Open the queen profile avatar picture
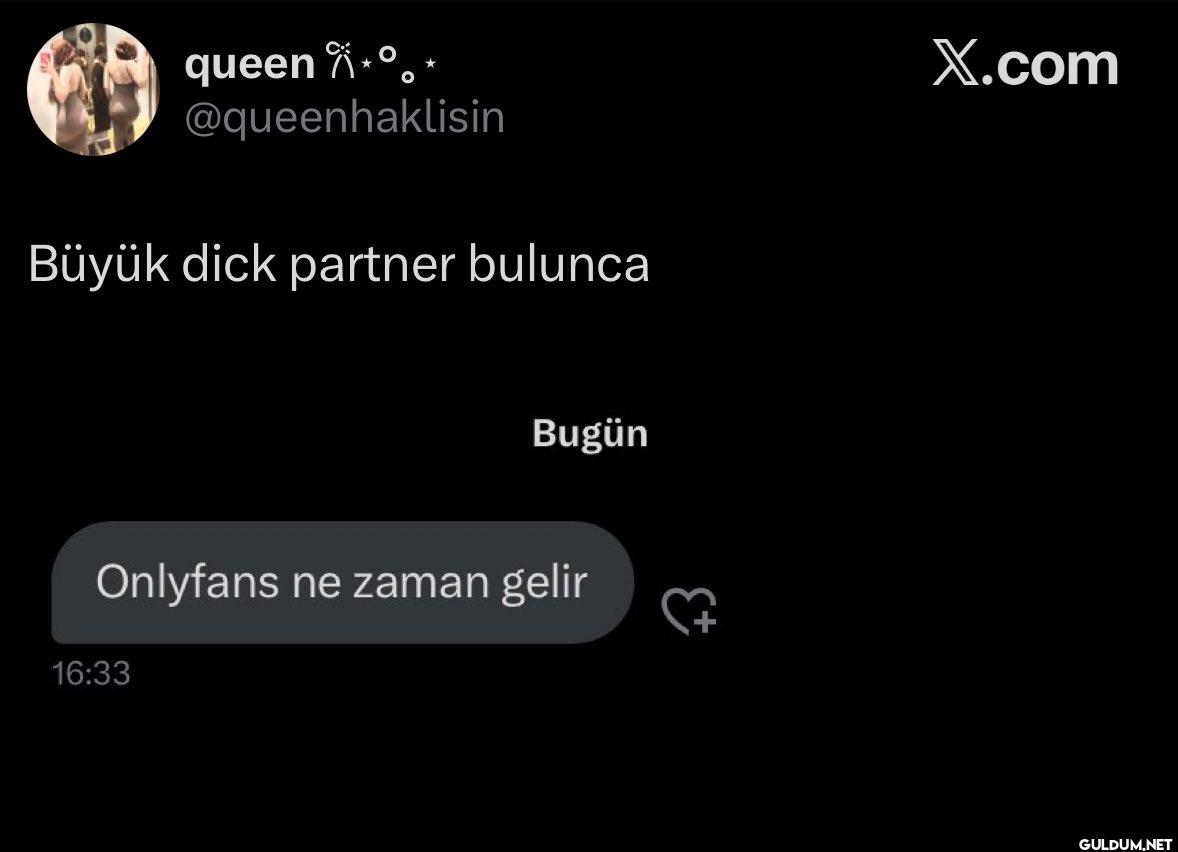 [x=93, y=89]
